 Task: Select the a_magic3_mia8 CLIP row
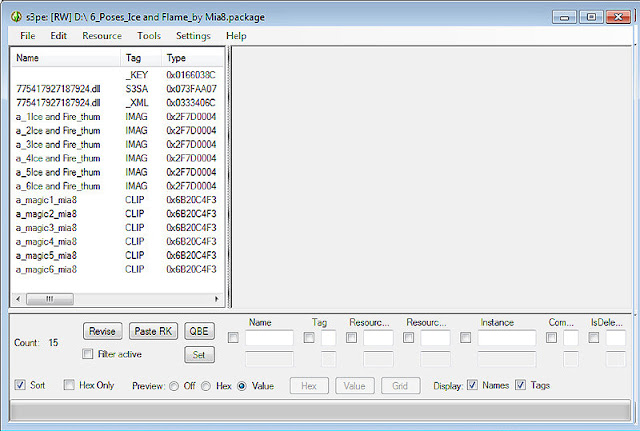point(116,228)
